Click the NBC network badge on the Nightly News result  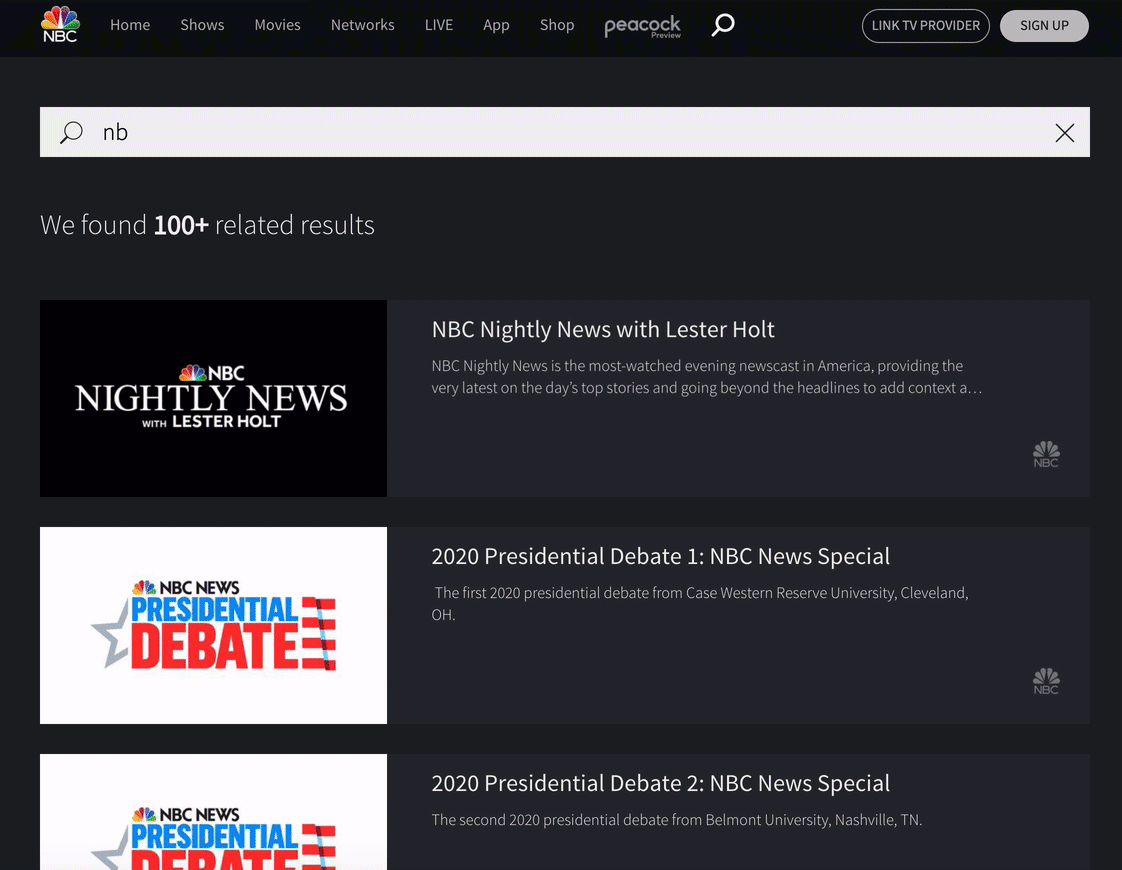click(1046, 454)
